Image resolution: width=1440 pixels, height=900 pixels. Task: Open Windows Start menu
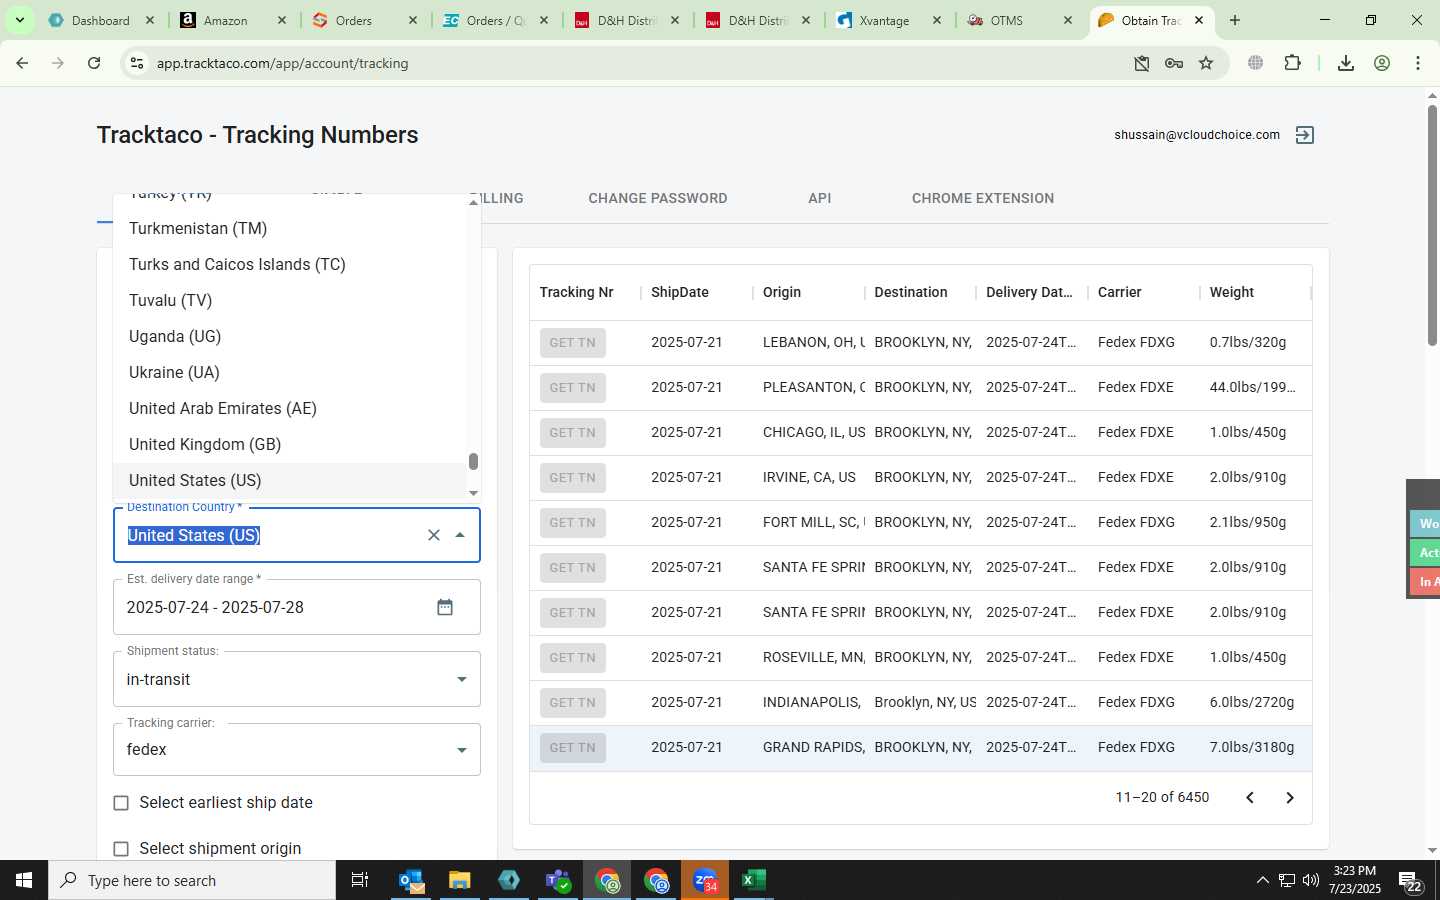pyautogui.click(x=24, y=880)
